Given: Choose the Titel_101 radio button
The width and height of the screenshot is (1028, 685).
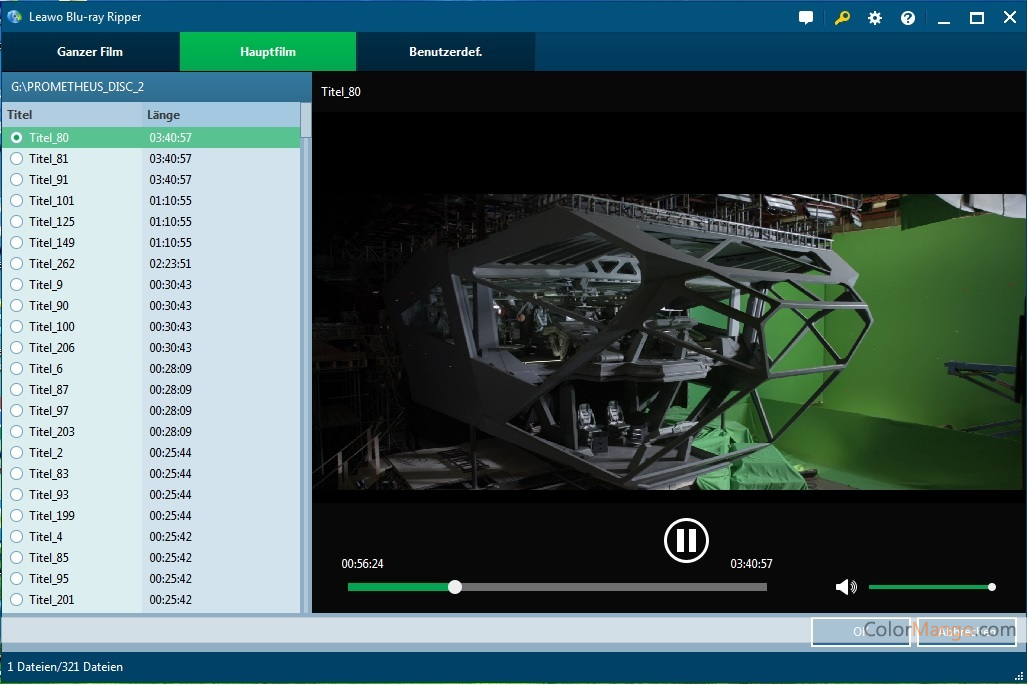Looking at the screenshot, I should coord(16,201).
